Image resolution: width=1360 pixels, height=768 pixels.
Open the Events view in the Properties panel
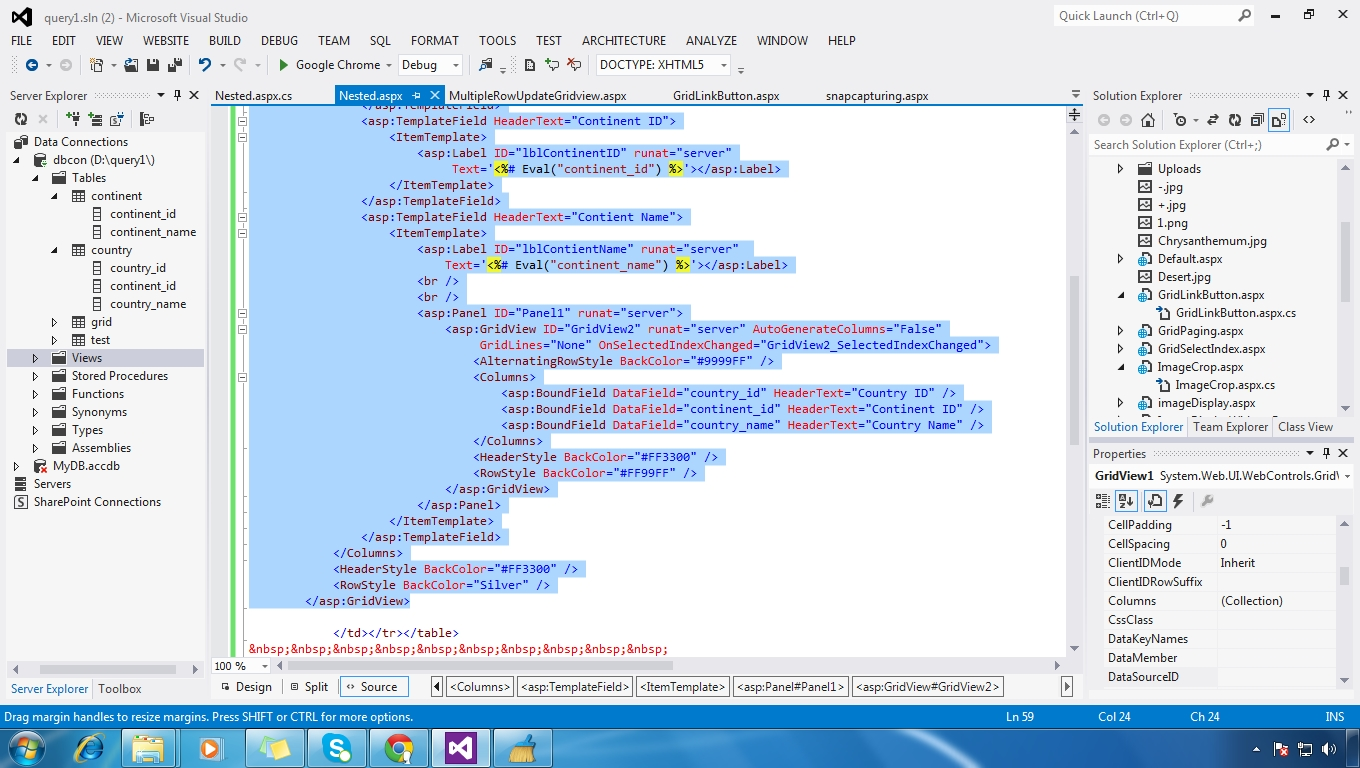1178,500
